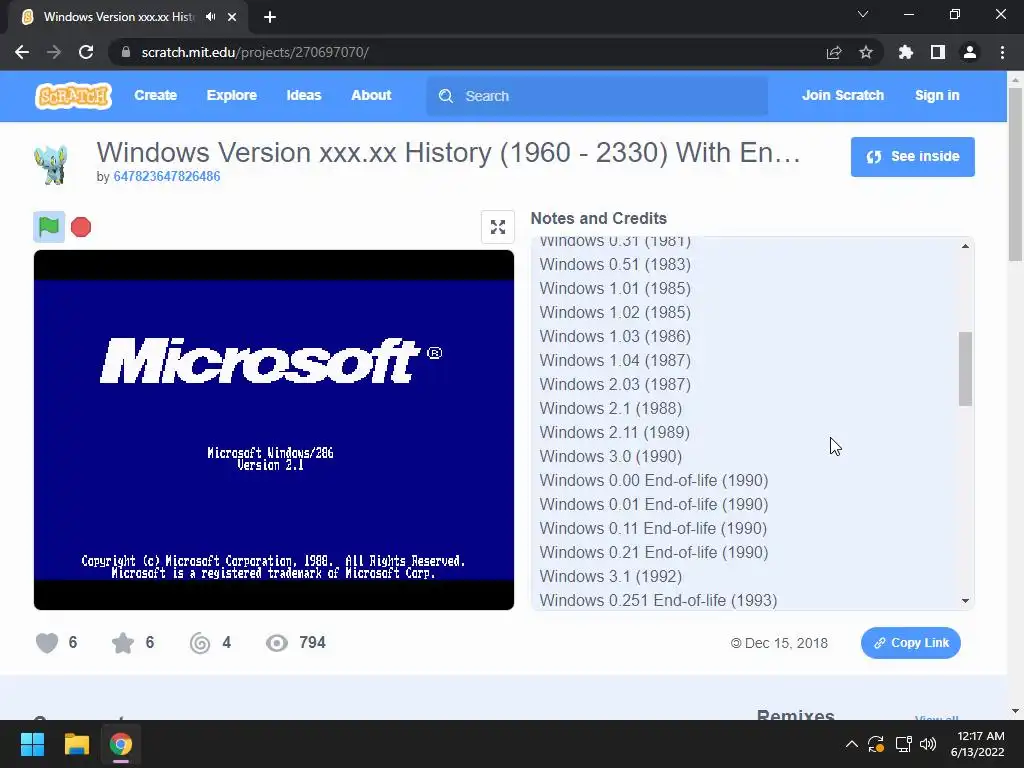Select 'Windows 0.251 End-of-life (1993)' line

pos(658,601)
